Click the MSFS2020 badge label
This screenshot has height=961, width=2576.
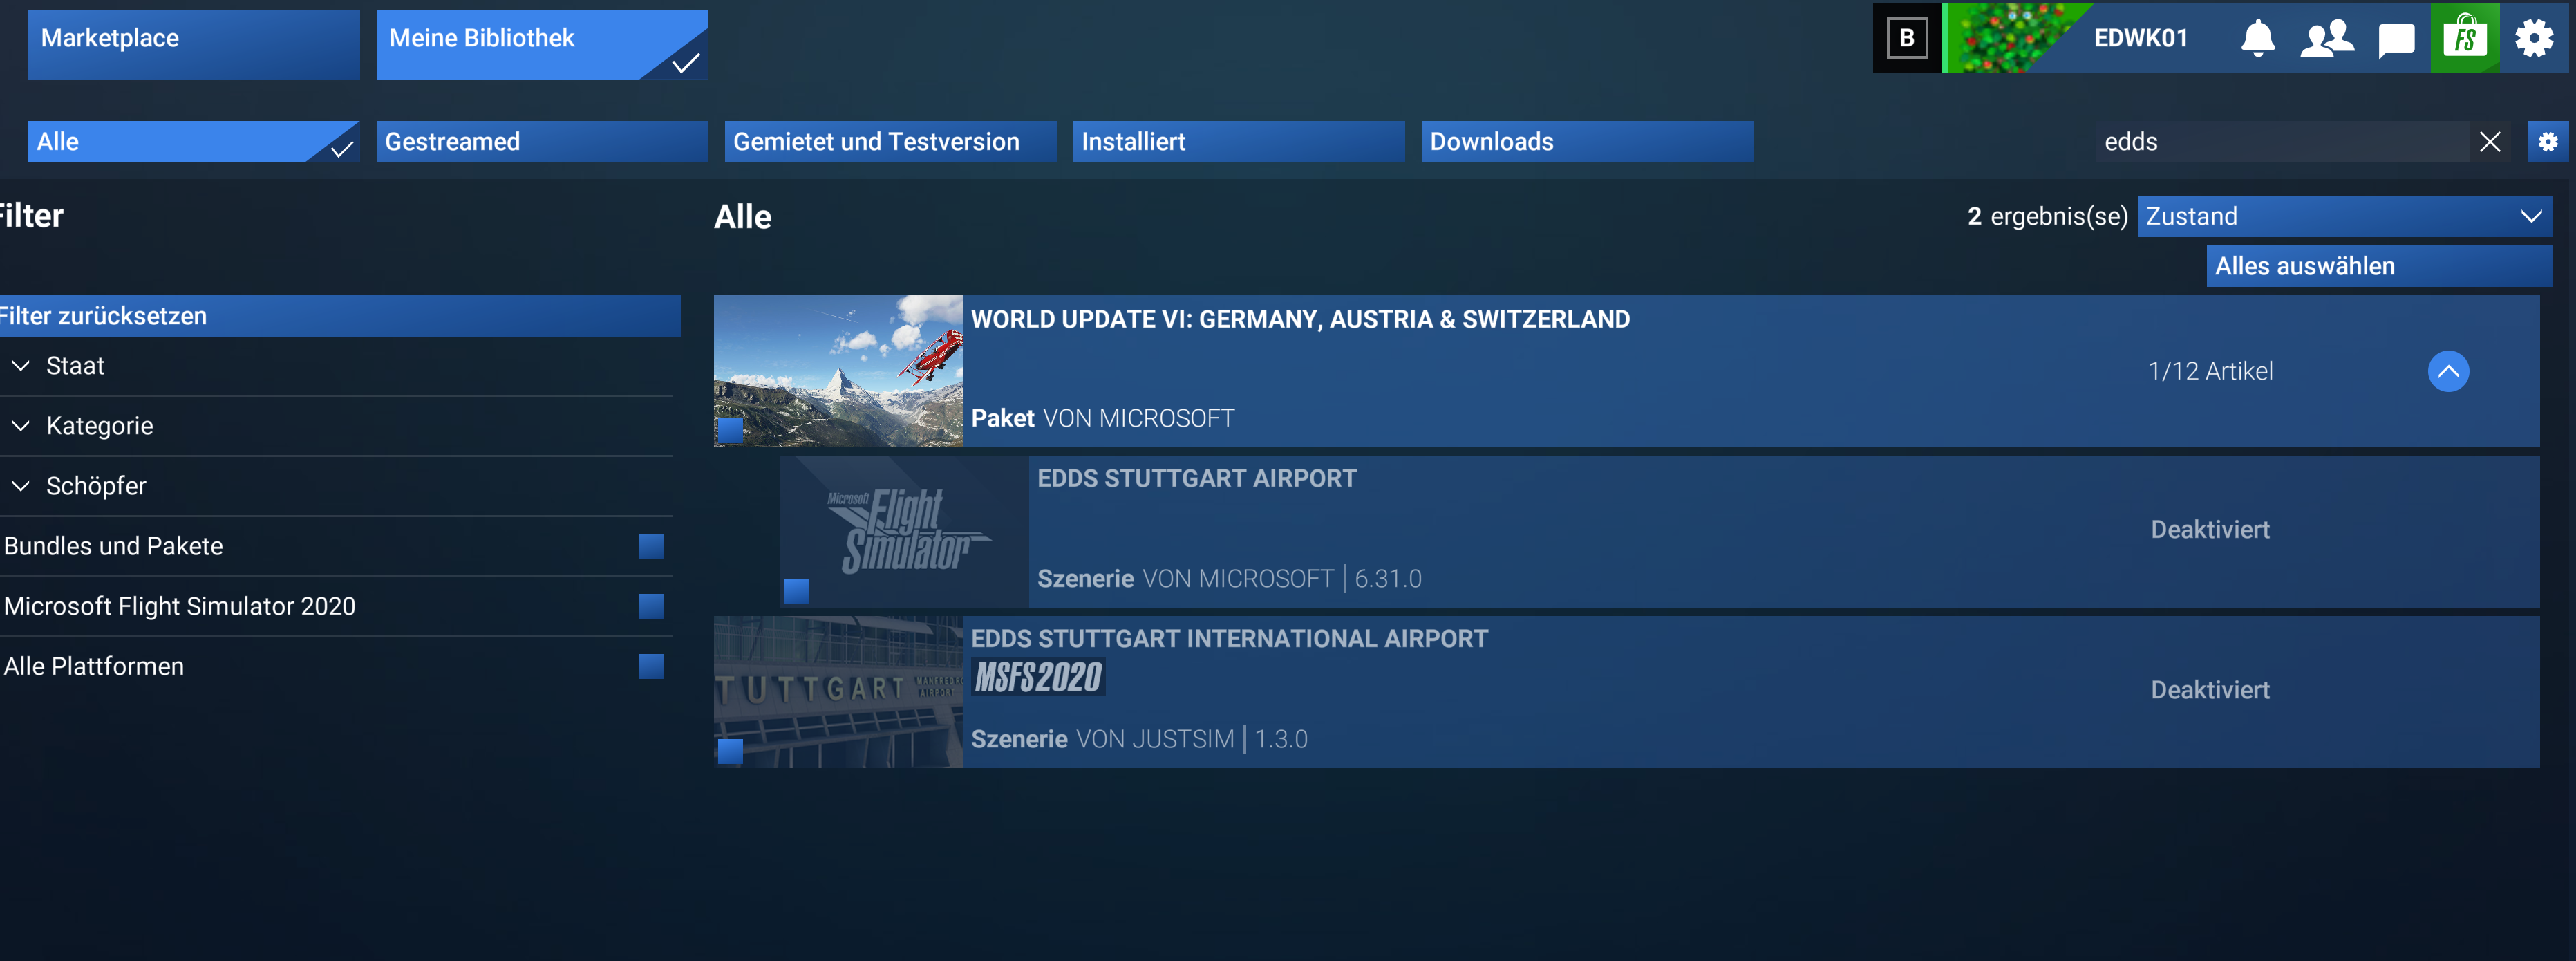(x=1039, y=678)
